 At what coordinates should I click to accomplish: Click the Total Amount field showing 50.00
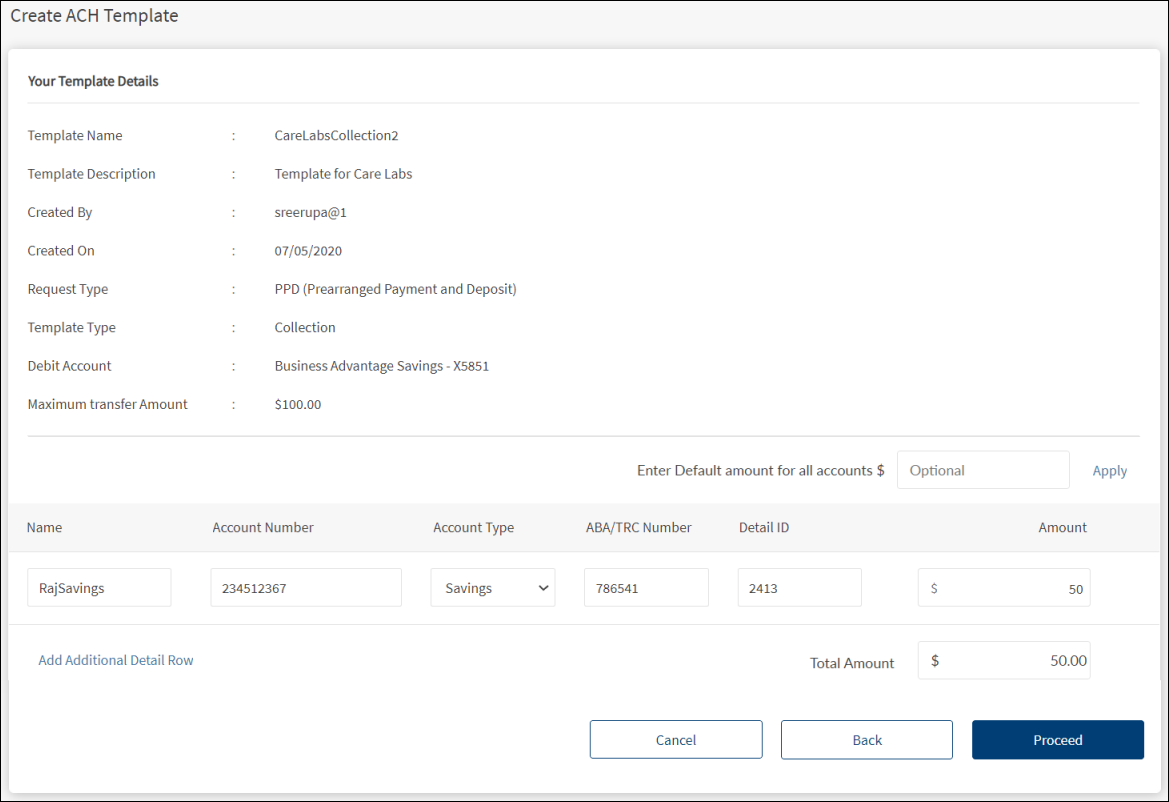(x=1004, y=661)
